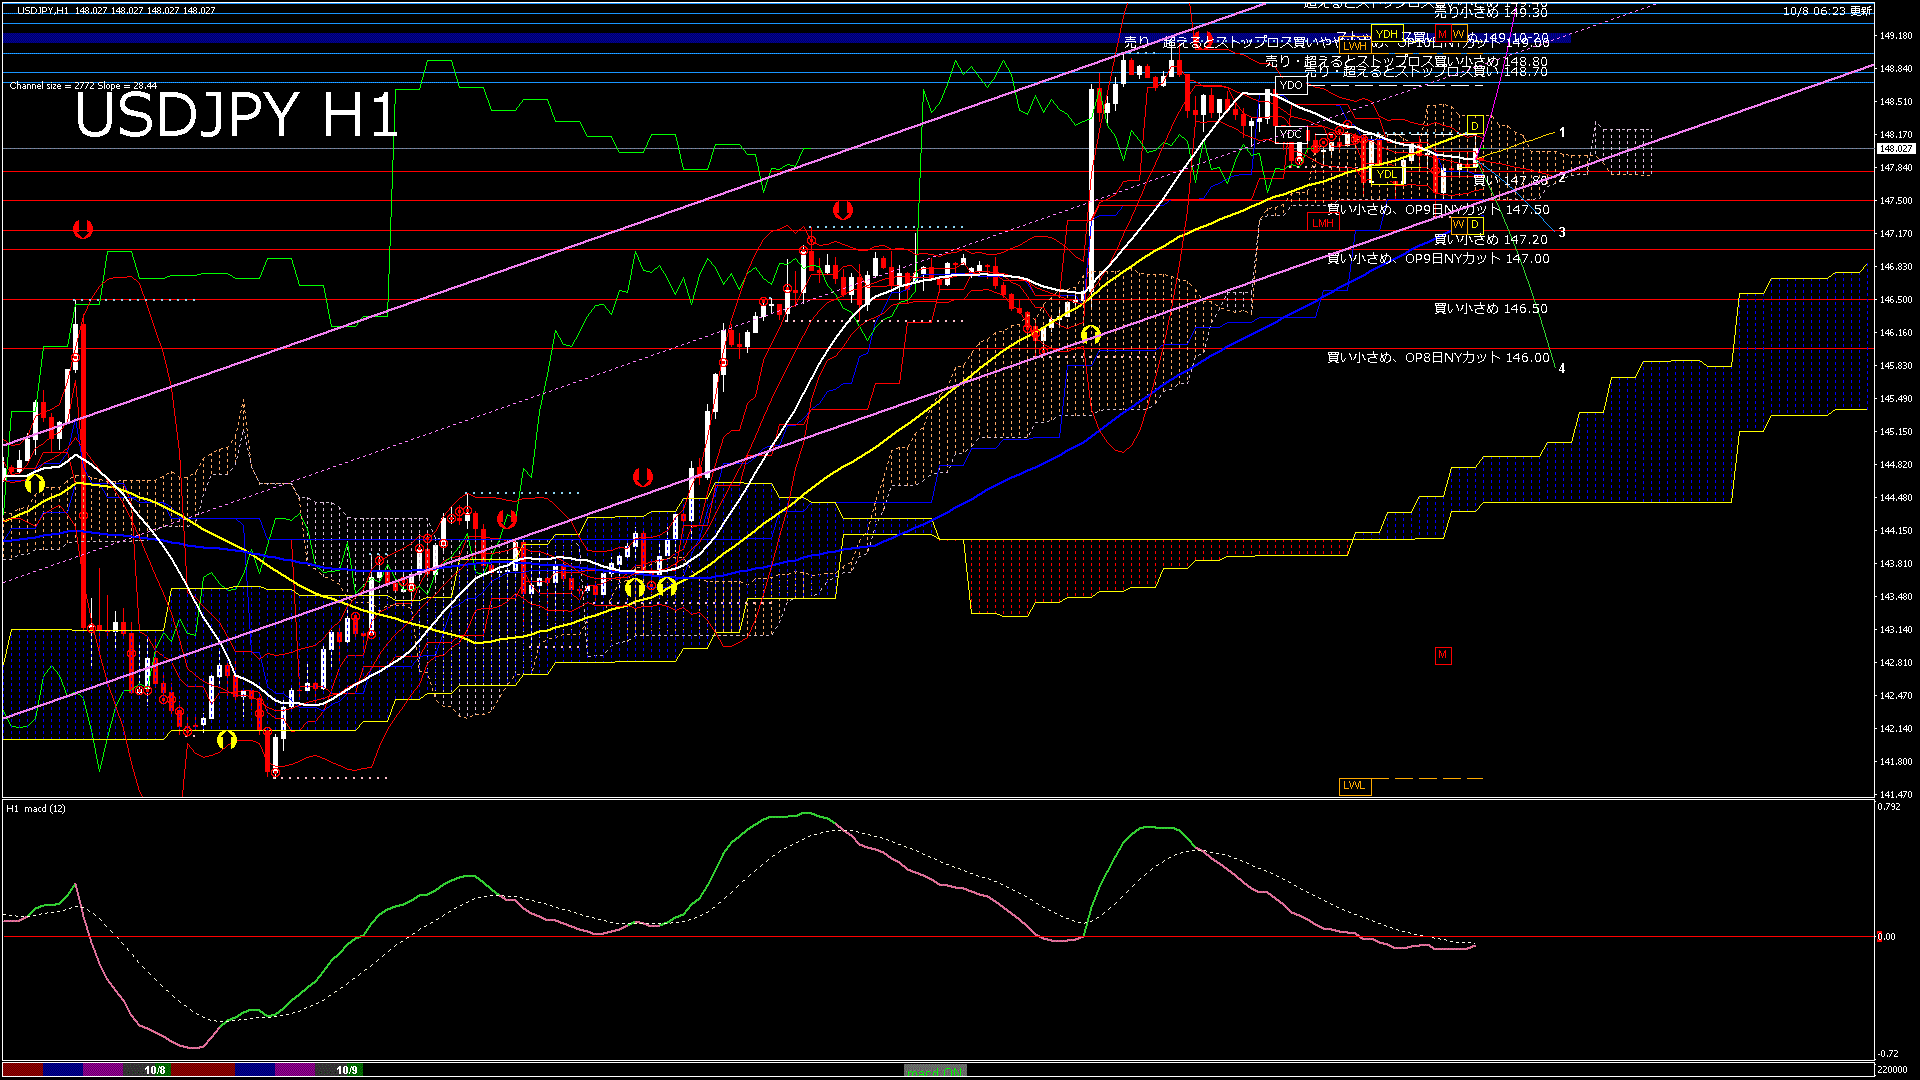The width and height of the screenshot is (1920, 1080).
Task: Select the YDO level marker
Action: point(1291,85)
